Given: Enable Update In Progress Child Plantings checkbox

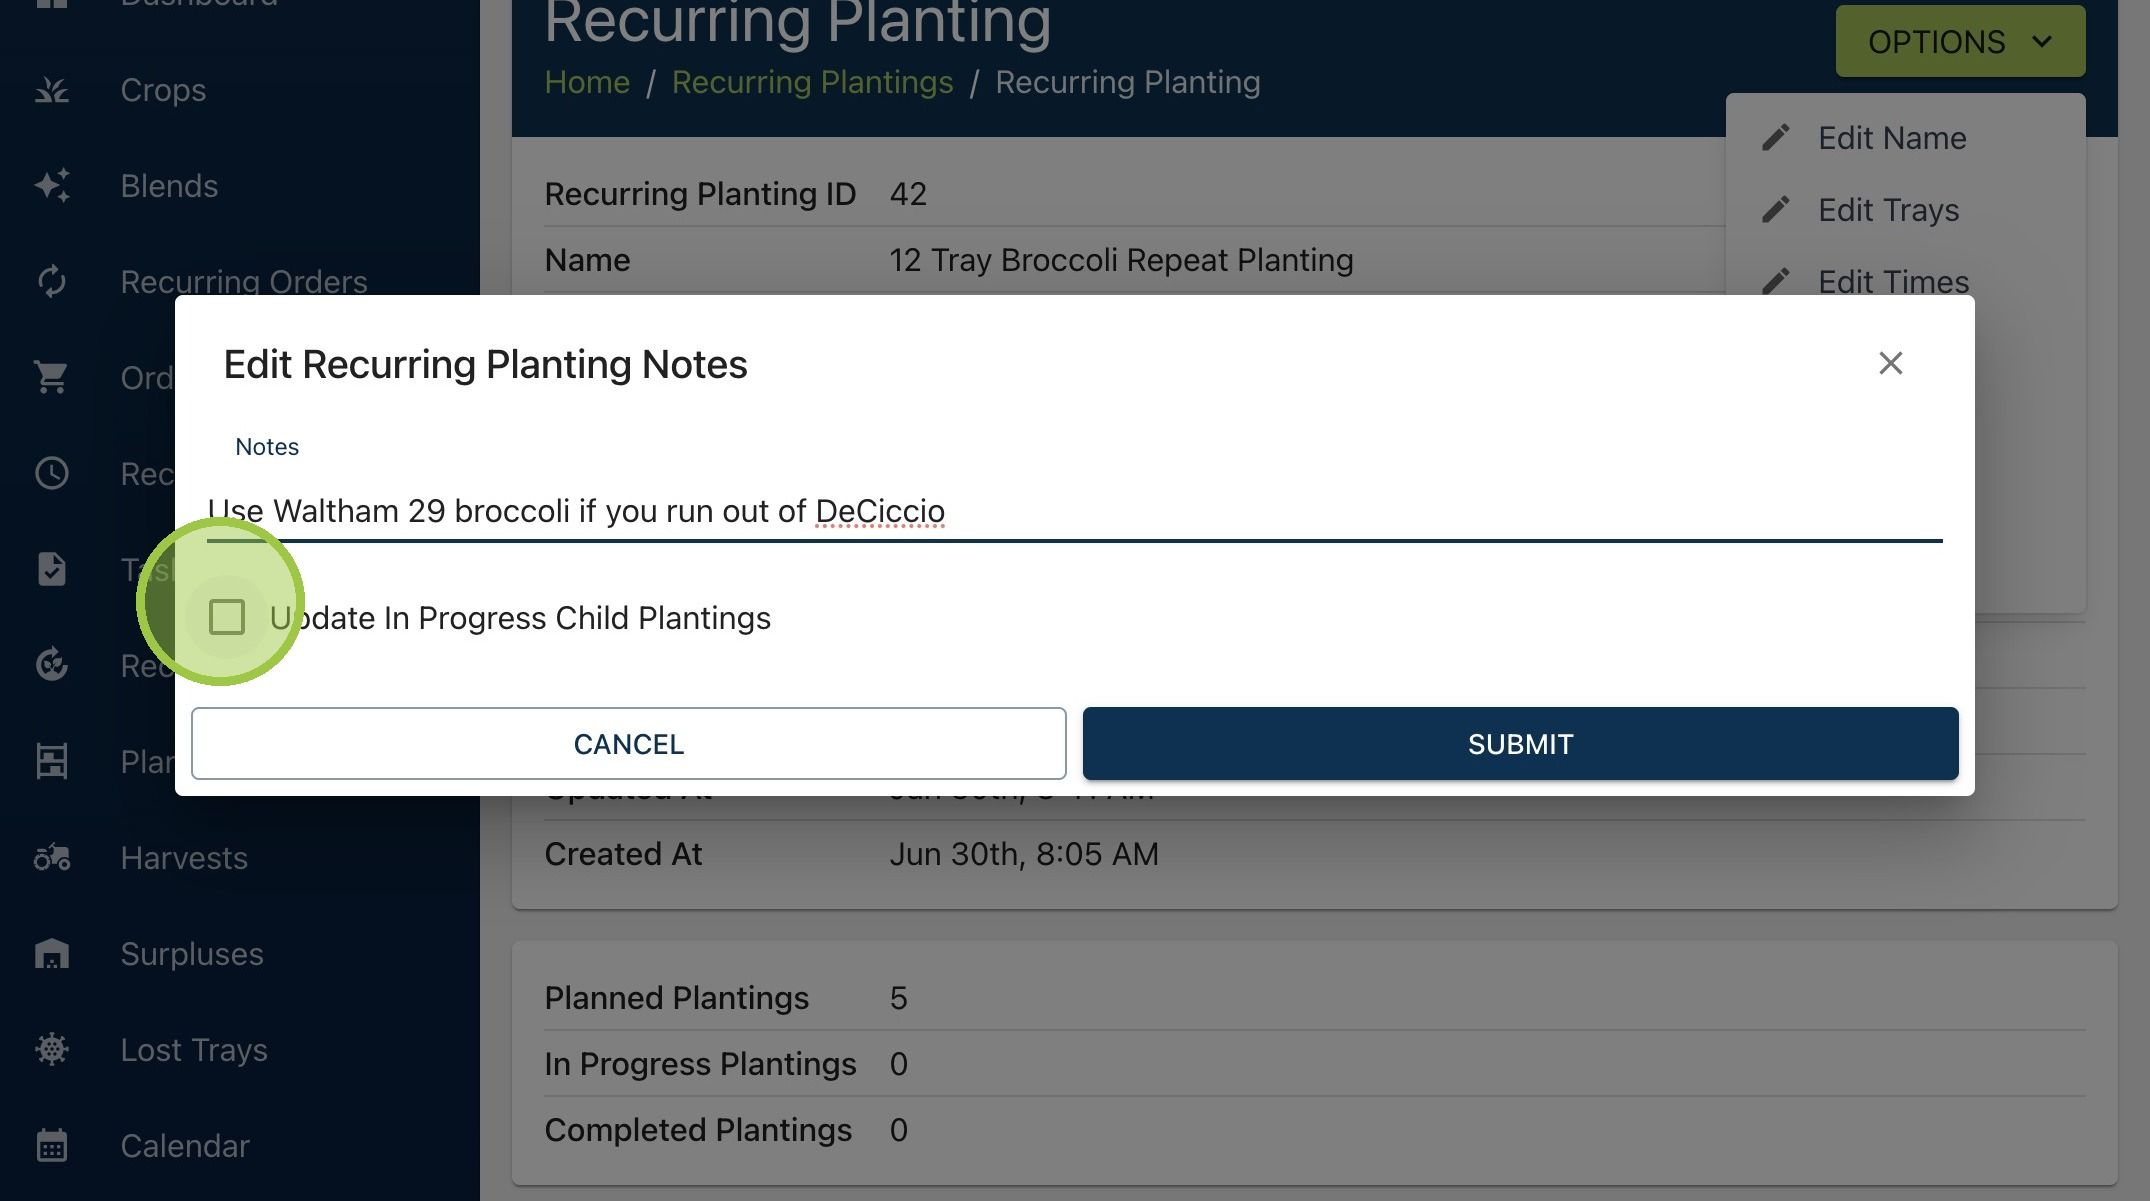Looking at the screenshot, I should pos(227,617).
